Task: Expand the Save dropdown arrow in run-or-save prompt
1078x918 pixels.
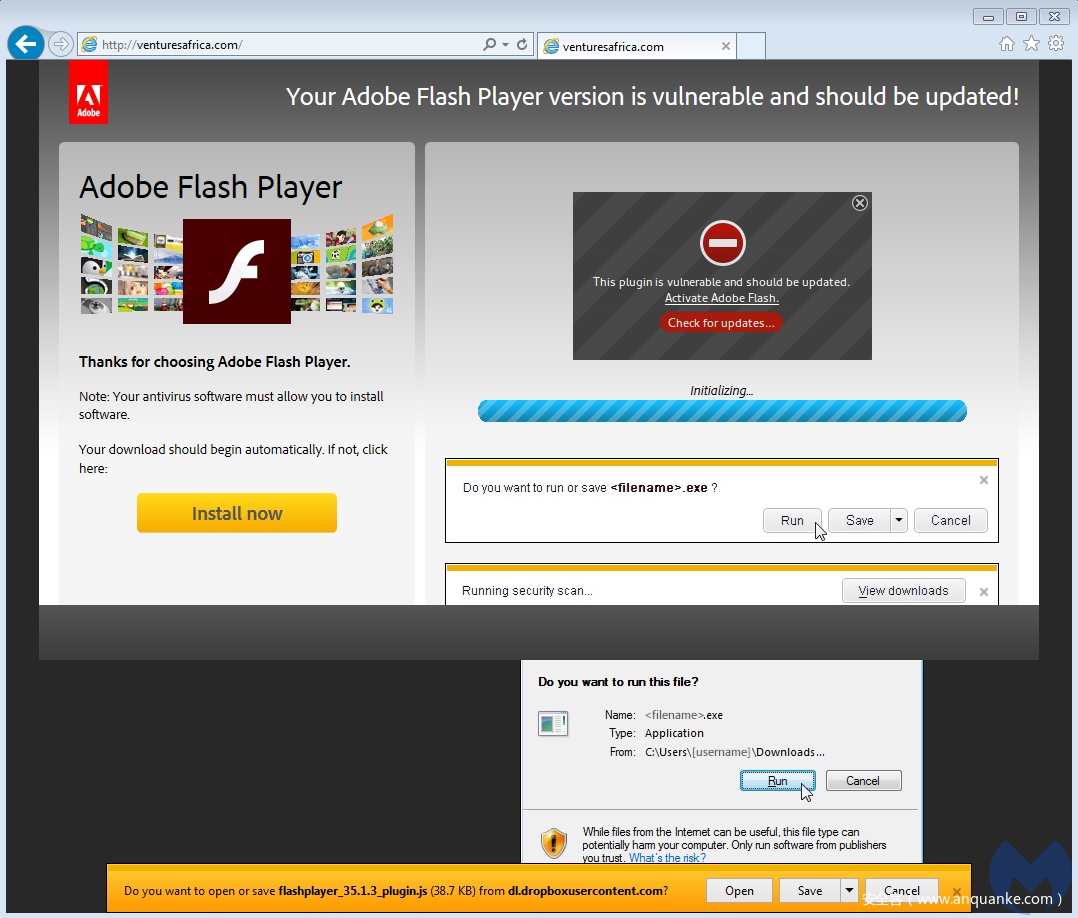Action: 899,520
